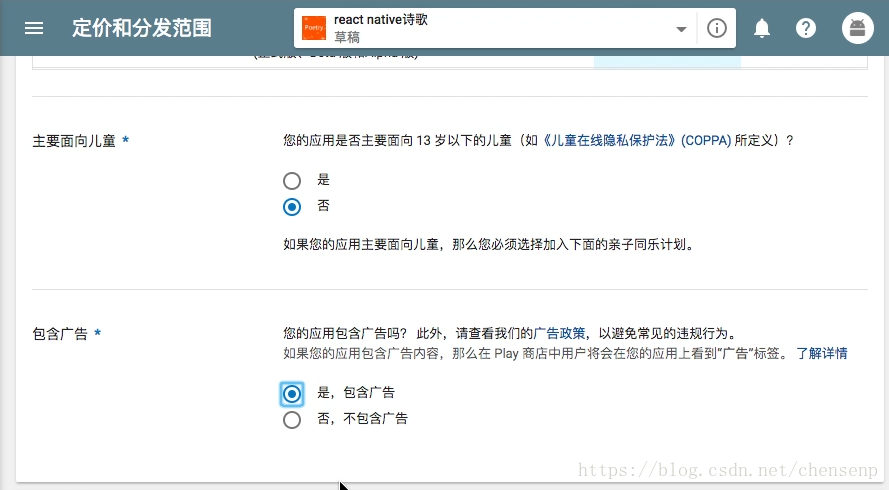Screen dimensions: 889x490
Task: Click the orange Poetry app icon
Action: 314,28
